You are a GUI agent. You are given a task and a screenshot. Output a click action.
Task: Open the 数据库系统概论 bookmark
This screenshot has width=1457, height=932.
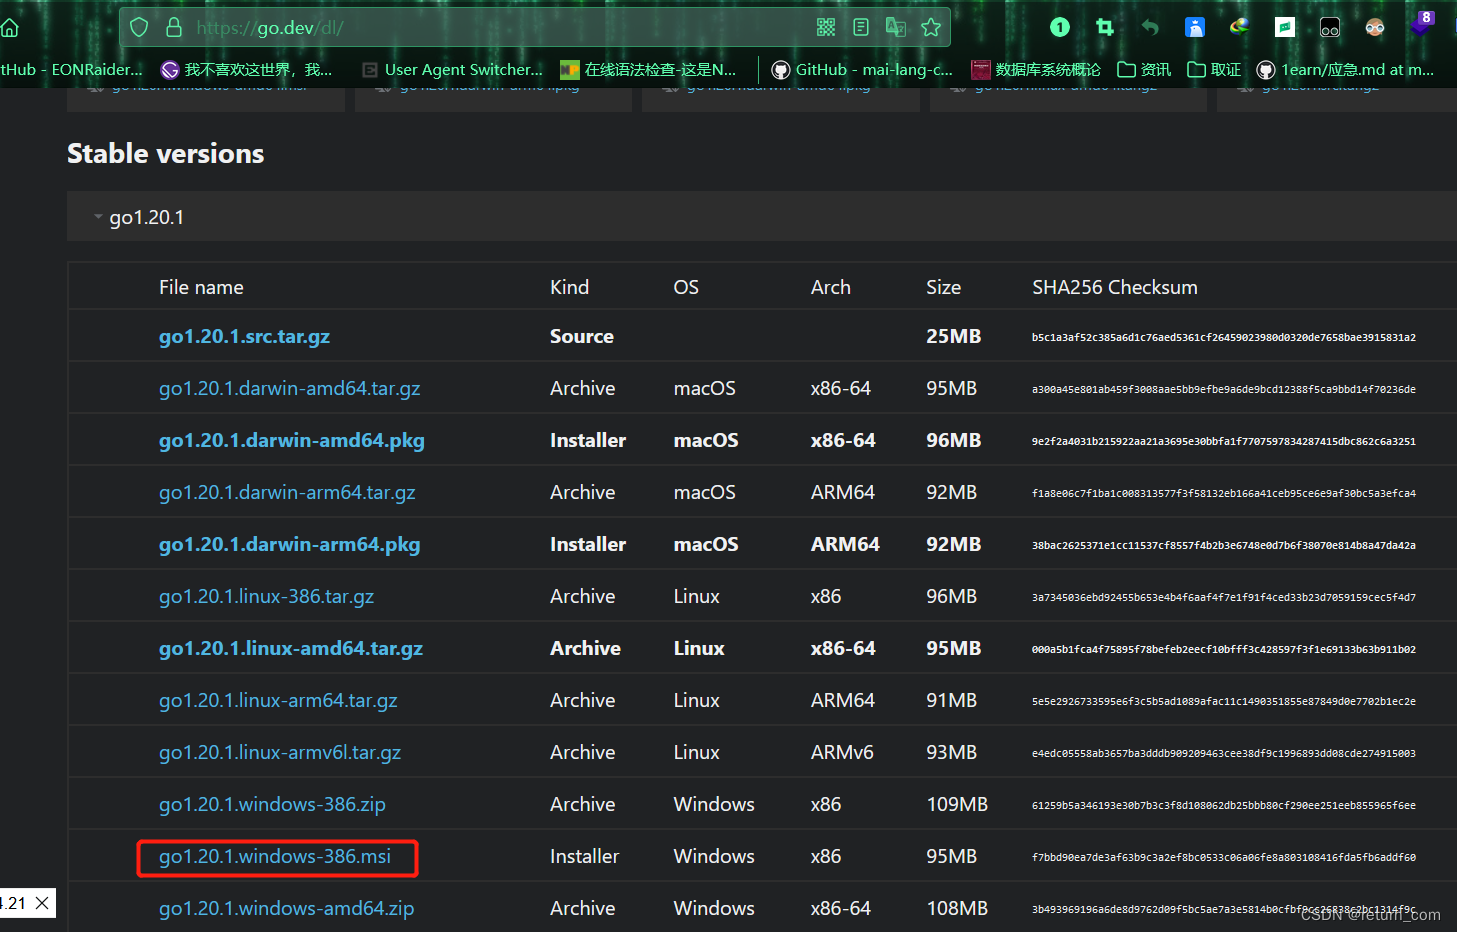1036,69
